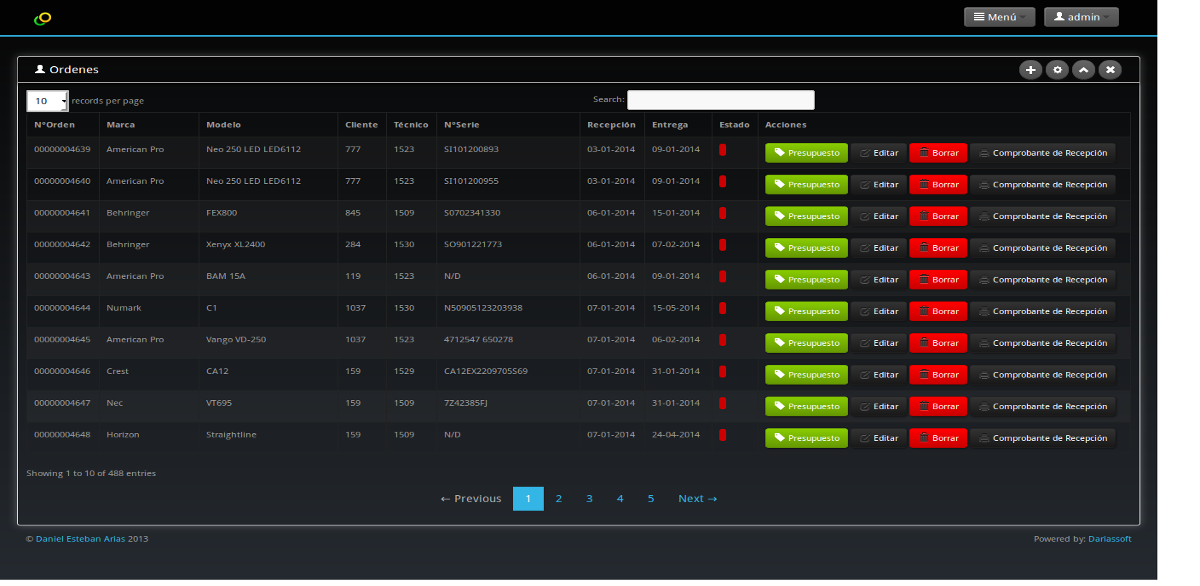Open the records per page dropdown
Screen dimensions: 1200x586
47,101
